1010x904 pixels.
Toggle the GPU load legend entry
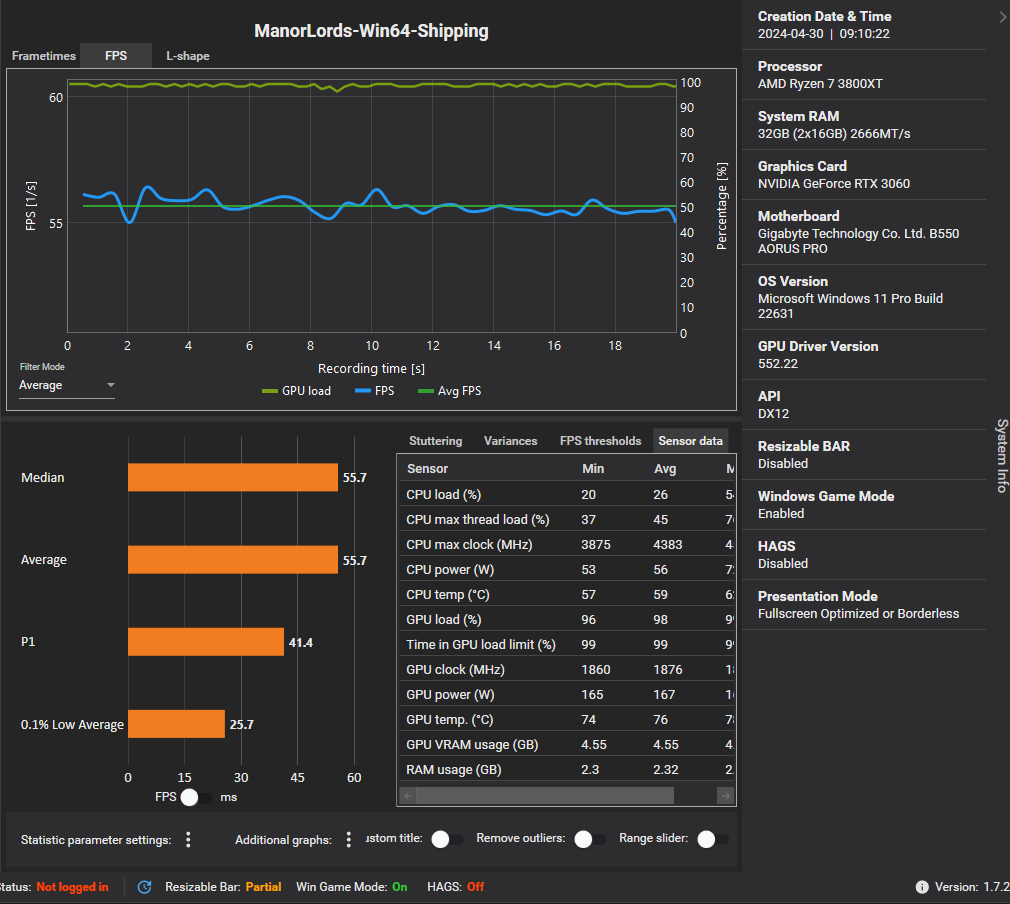(x=296, y=391)
